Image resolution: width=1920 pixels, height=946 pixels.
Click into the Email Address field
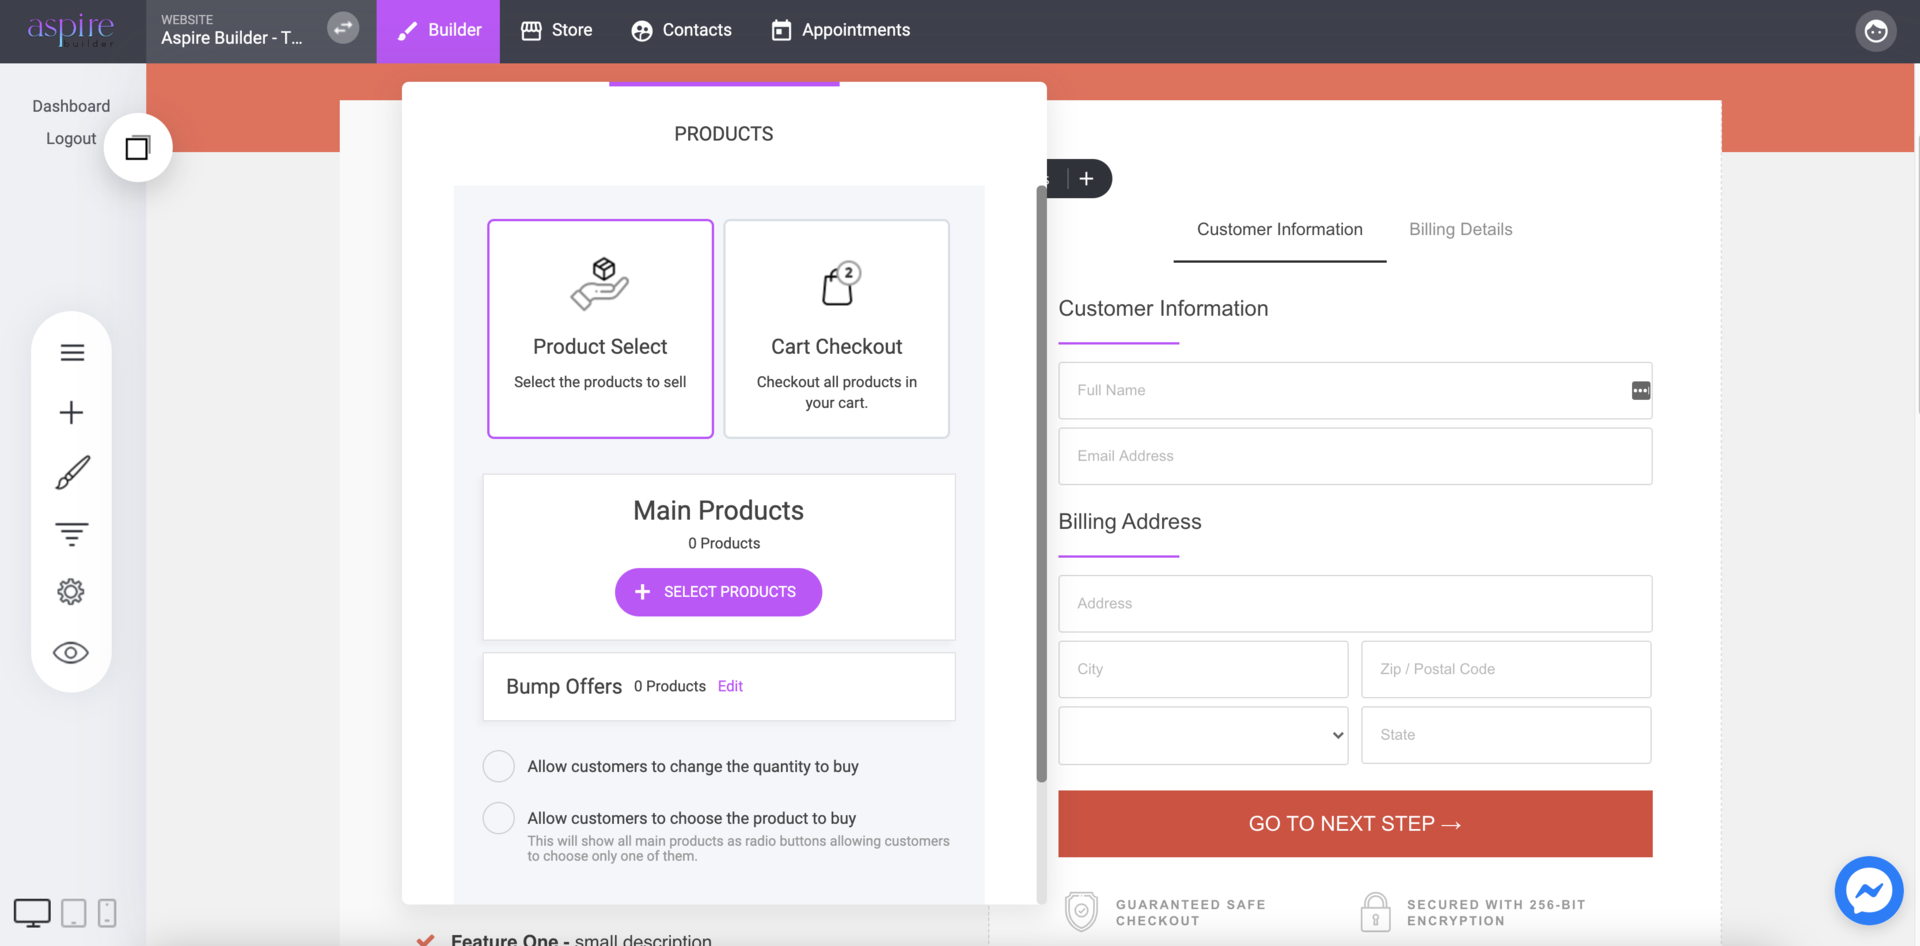(1355, 456)
